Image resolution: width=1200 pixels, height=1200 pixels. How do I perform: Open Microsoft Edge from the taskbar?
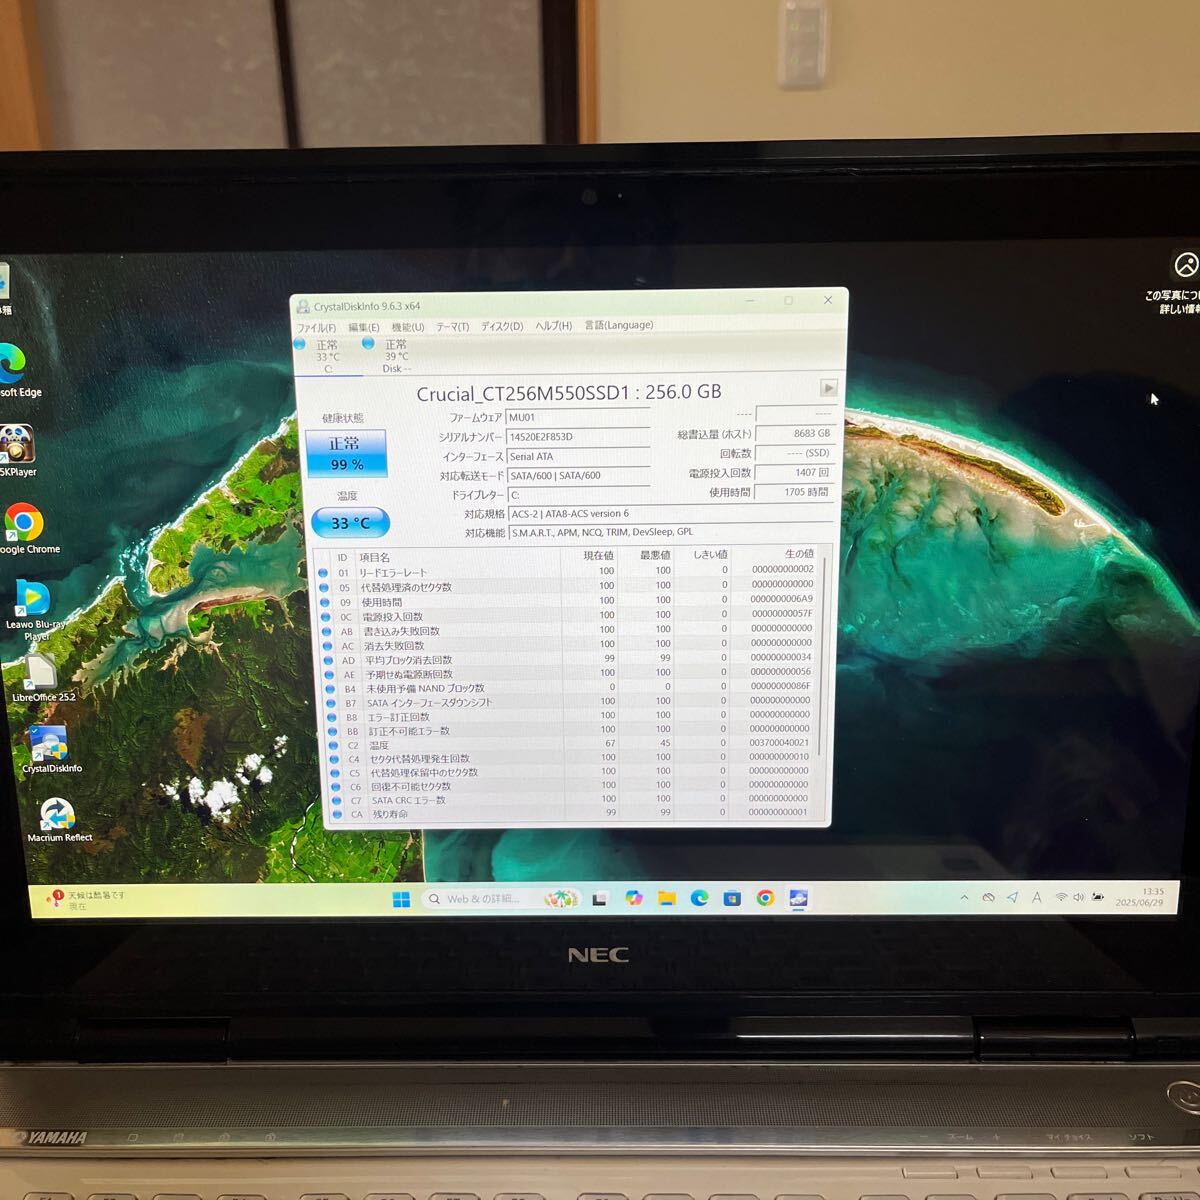pos(700,898)
